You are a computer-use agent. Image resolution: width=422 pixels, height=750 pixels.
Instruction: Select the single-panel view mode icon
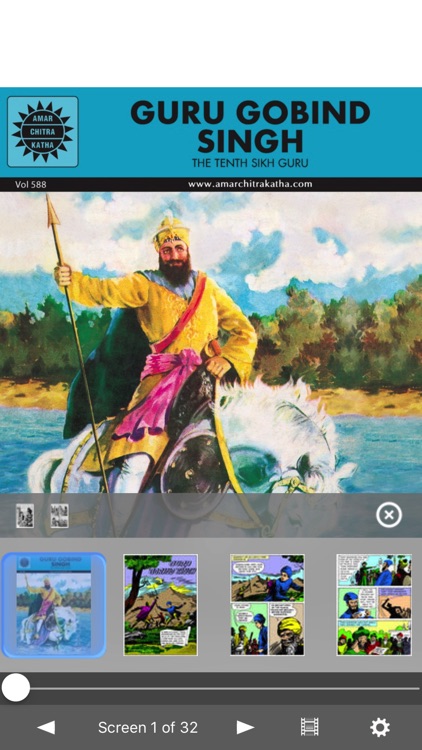tap(25, 516)
